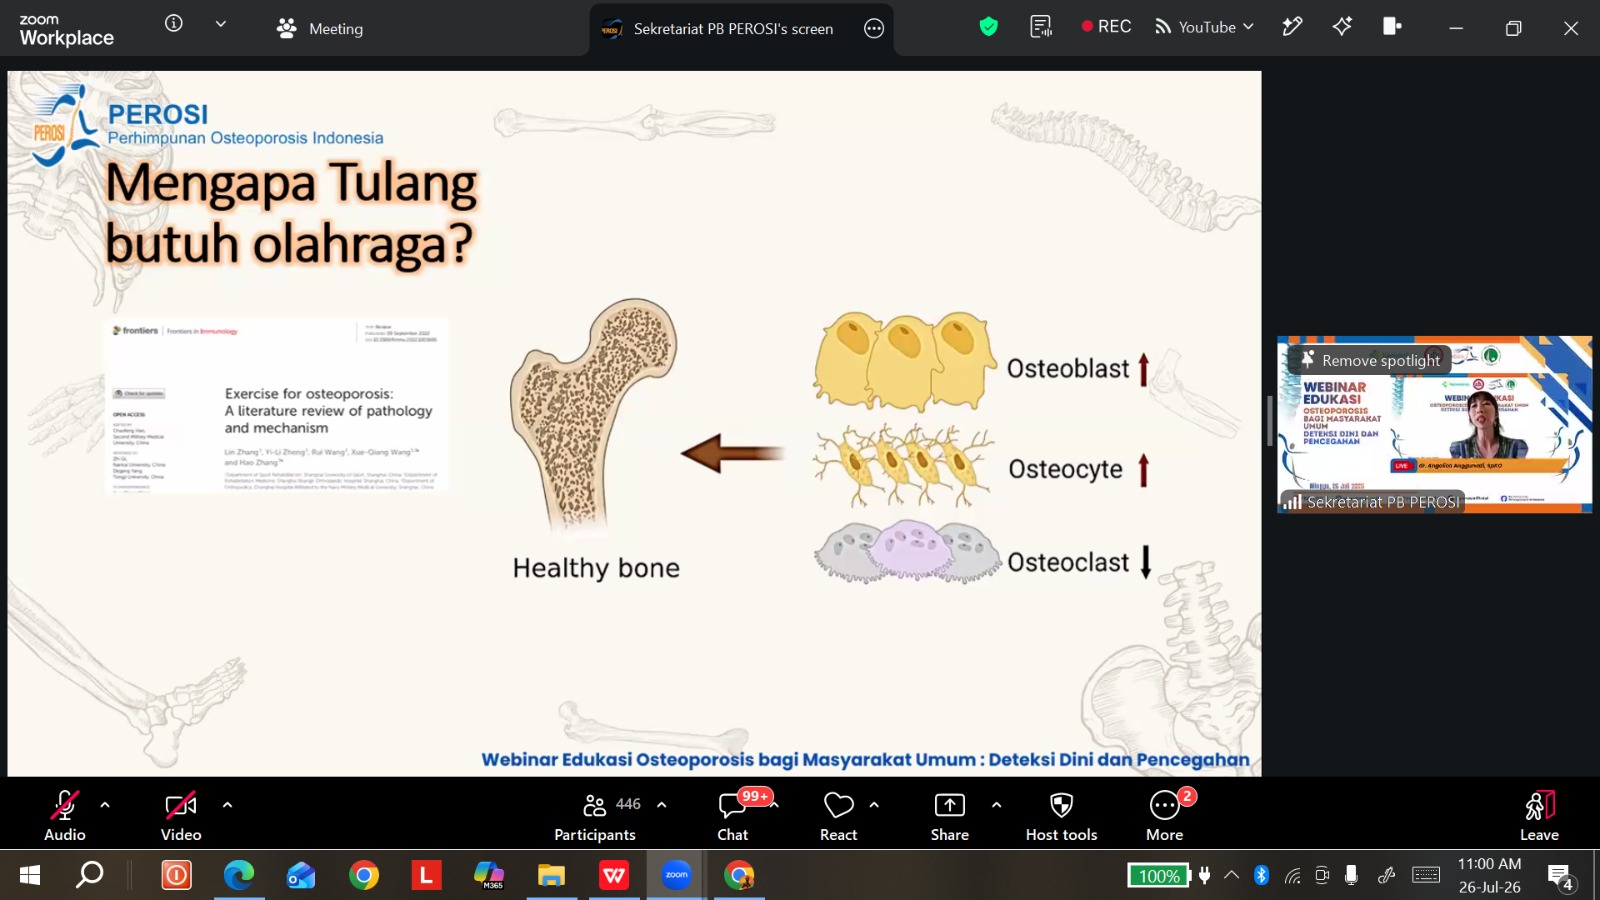The width and height of the screenshot is (1600, 900).
Task: Open Windows notification center
Action: (1560, 877)
